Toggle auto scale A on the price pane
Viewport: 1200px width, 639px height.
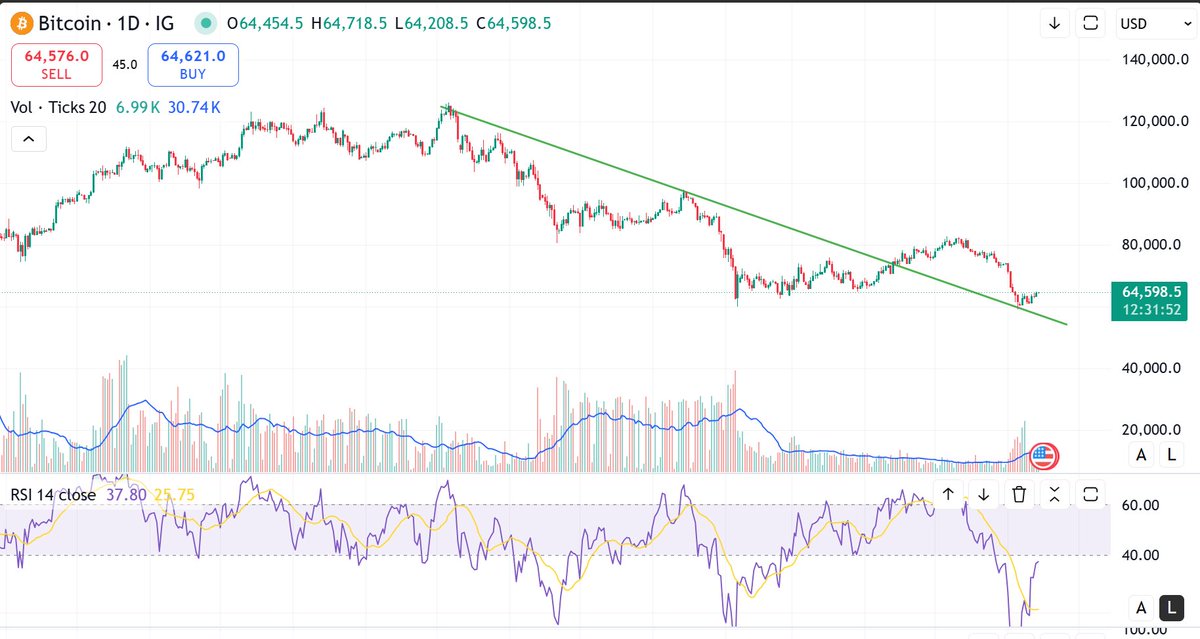(1141, 456)
